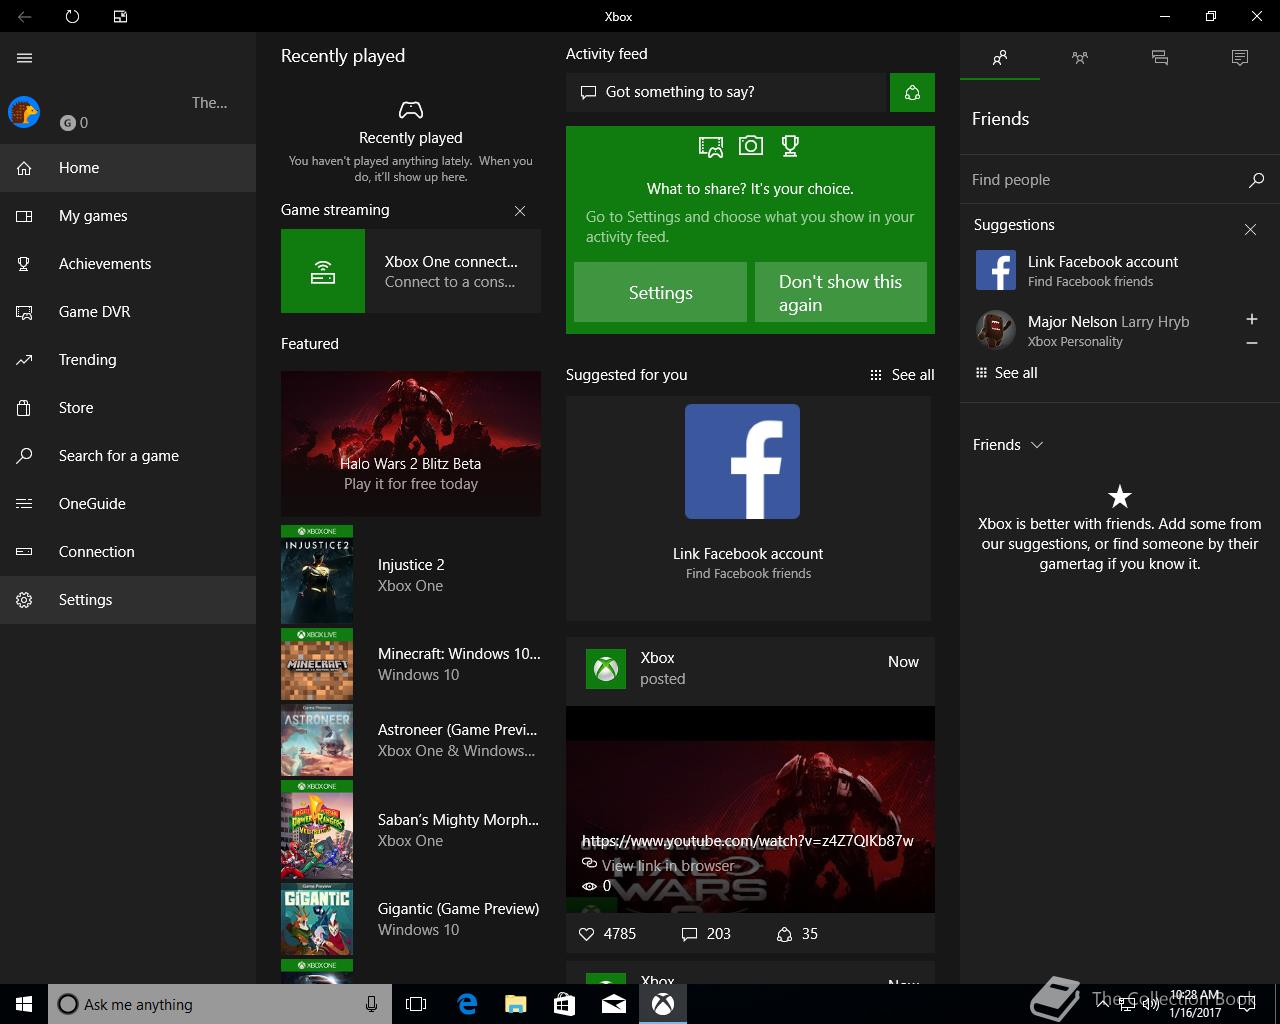Open Mail app from taskbar

pyautogui.click(x=614, y=1004)
